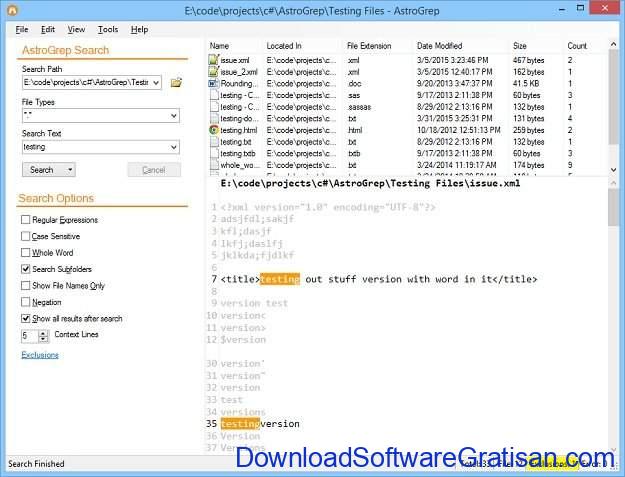Select the testing.txt file icon
This screenshot has width=625, height=477.
[x=214, y=142]
